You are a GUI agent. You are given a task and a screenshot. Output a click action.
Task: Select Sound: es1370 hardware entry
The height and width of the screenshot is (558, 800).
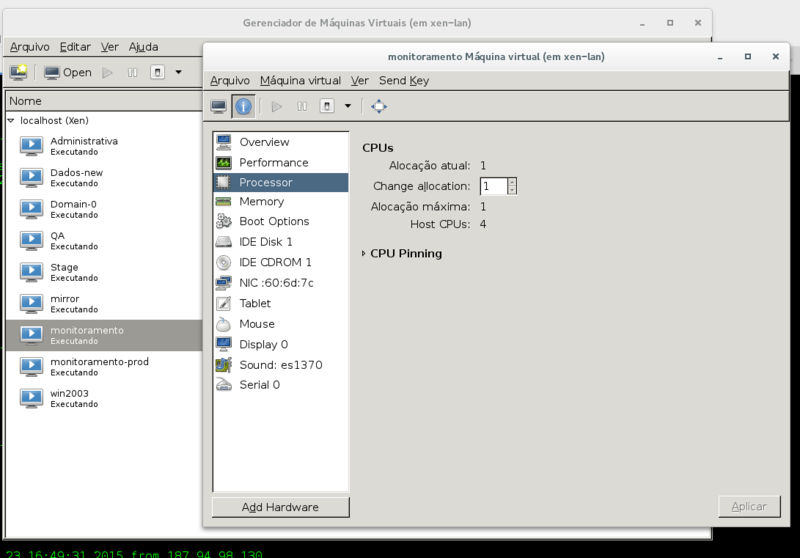click(281, 365)
